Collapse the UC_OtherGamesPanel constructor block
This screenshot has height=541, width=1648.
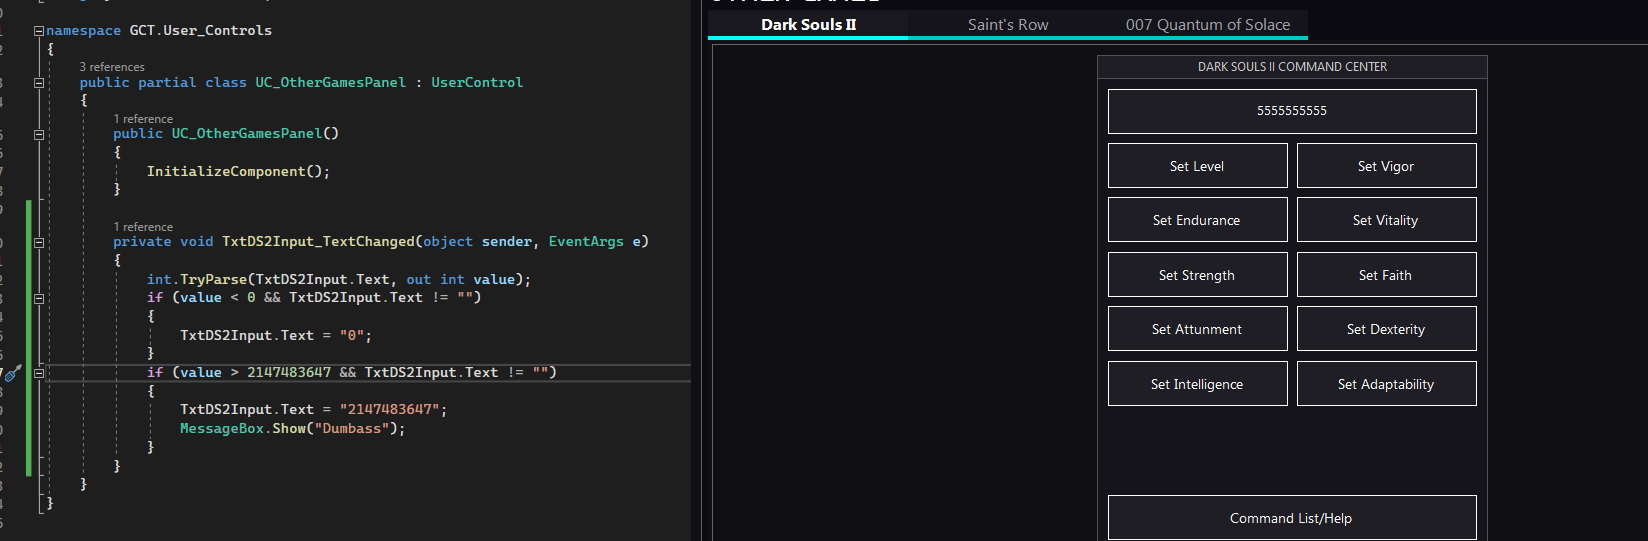point(39,134)
